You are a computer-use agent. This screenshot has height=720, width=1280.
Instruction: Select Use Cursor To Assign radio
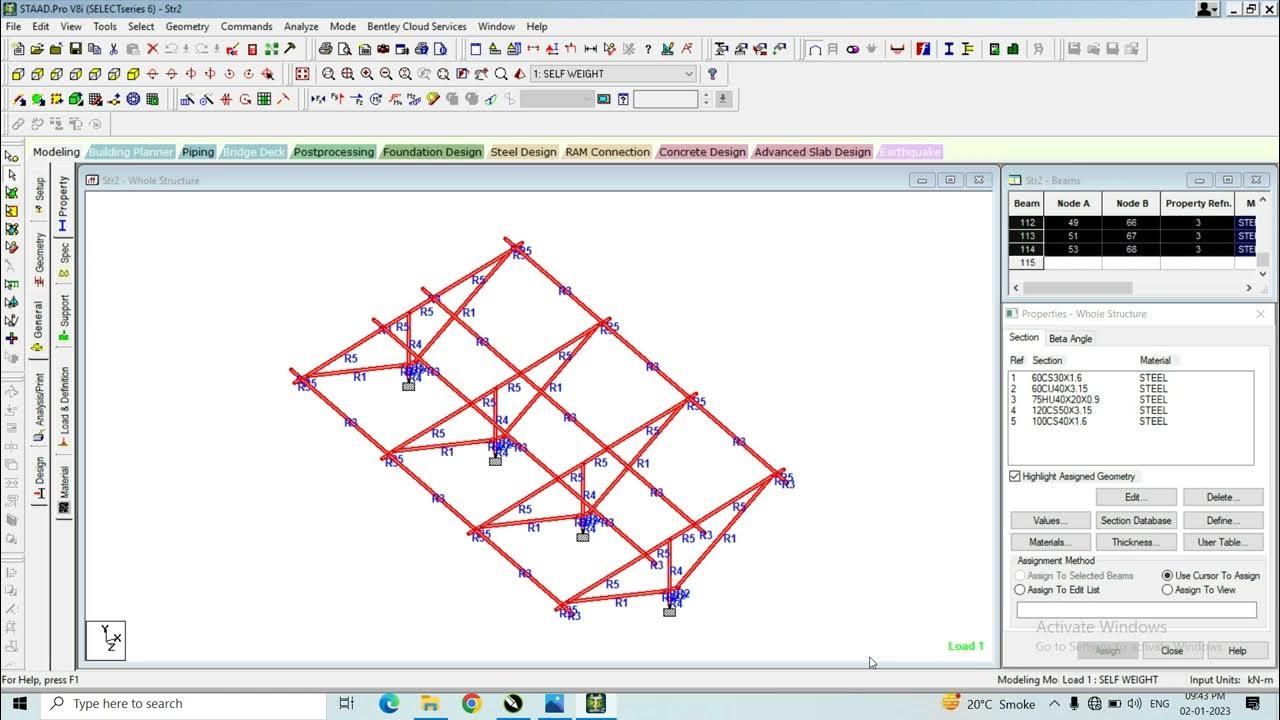click(x=1167, y=575)
